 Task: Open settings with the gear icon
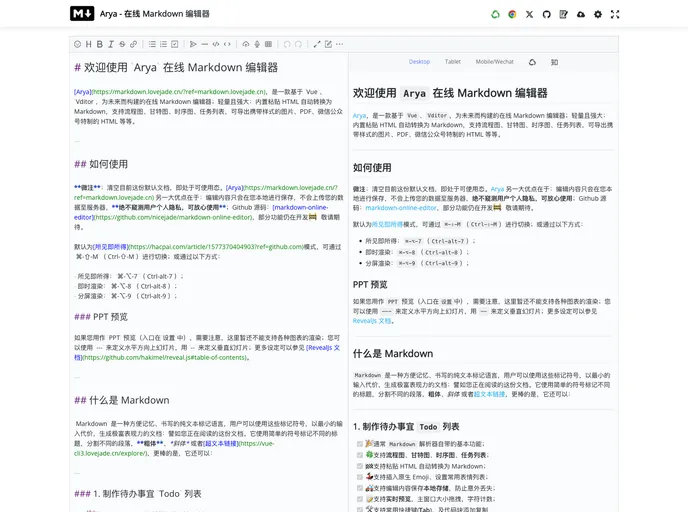click(598, 14)
